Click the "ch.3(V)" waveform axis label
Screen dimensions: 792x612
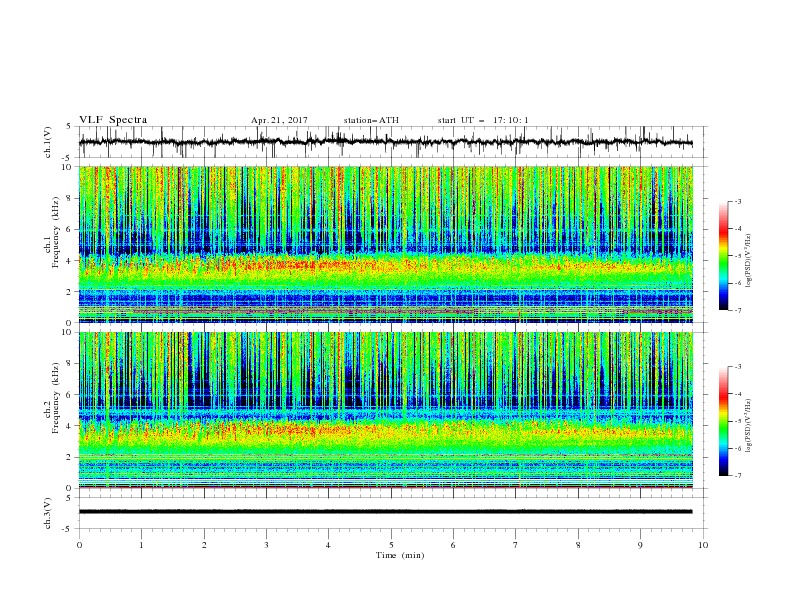click(x=48, y=513)
